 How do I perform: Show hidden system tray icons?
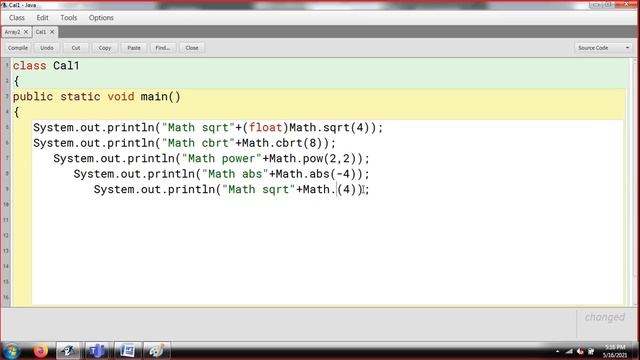coord(558,351)
